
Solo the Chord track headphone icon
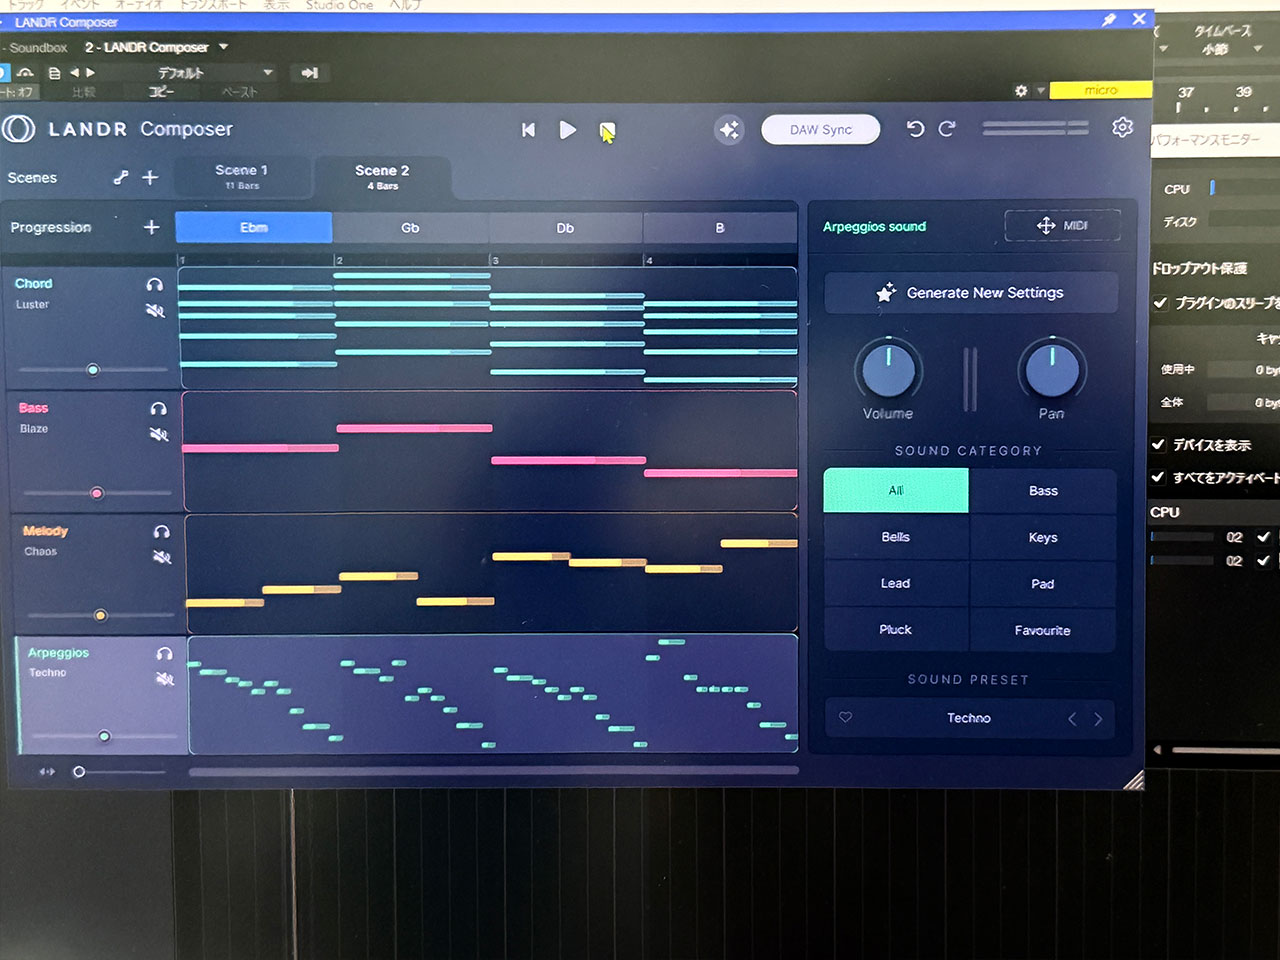[154, 285]
